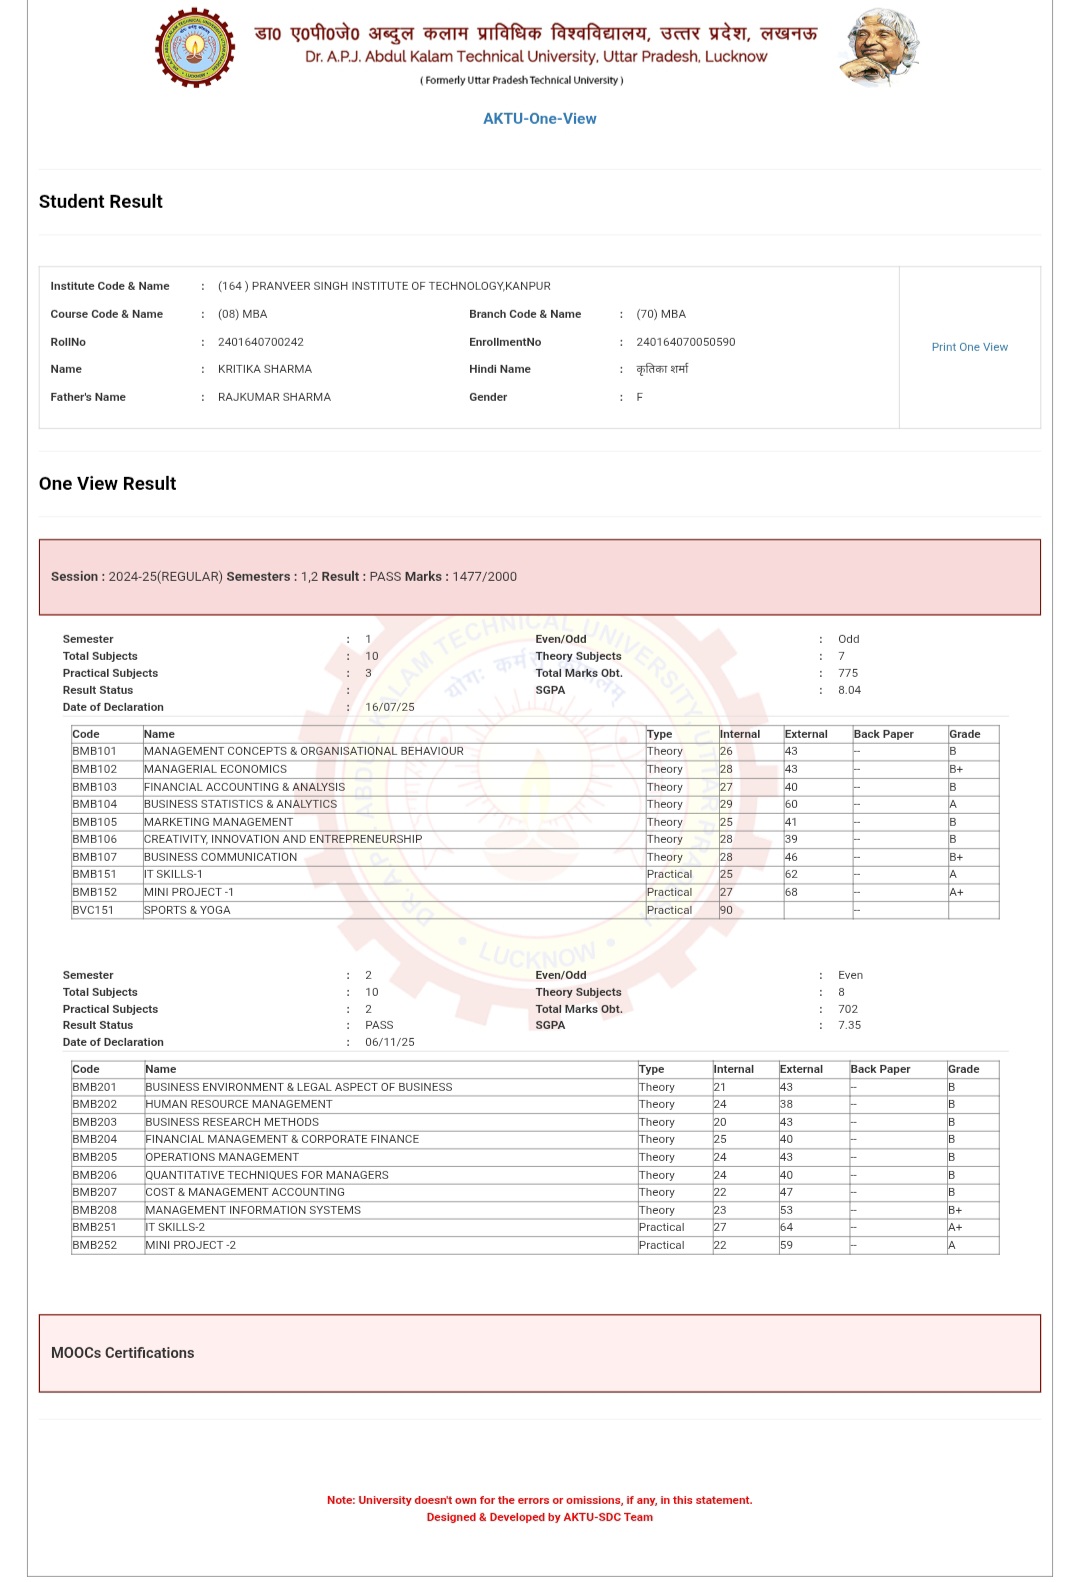Click MANAGERIAL ECONOMICS subject row
The width and height of the screenshot is (1080, 1582).
click(x=535, y=769)
